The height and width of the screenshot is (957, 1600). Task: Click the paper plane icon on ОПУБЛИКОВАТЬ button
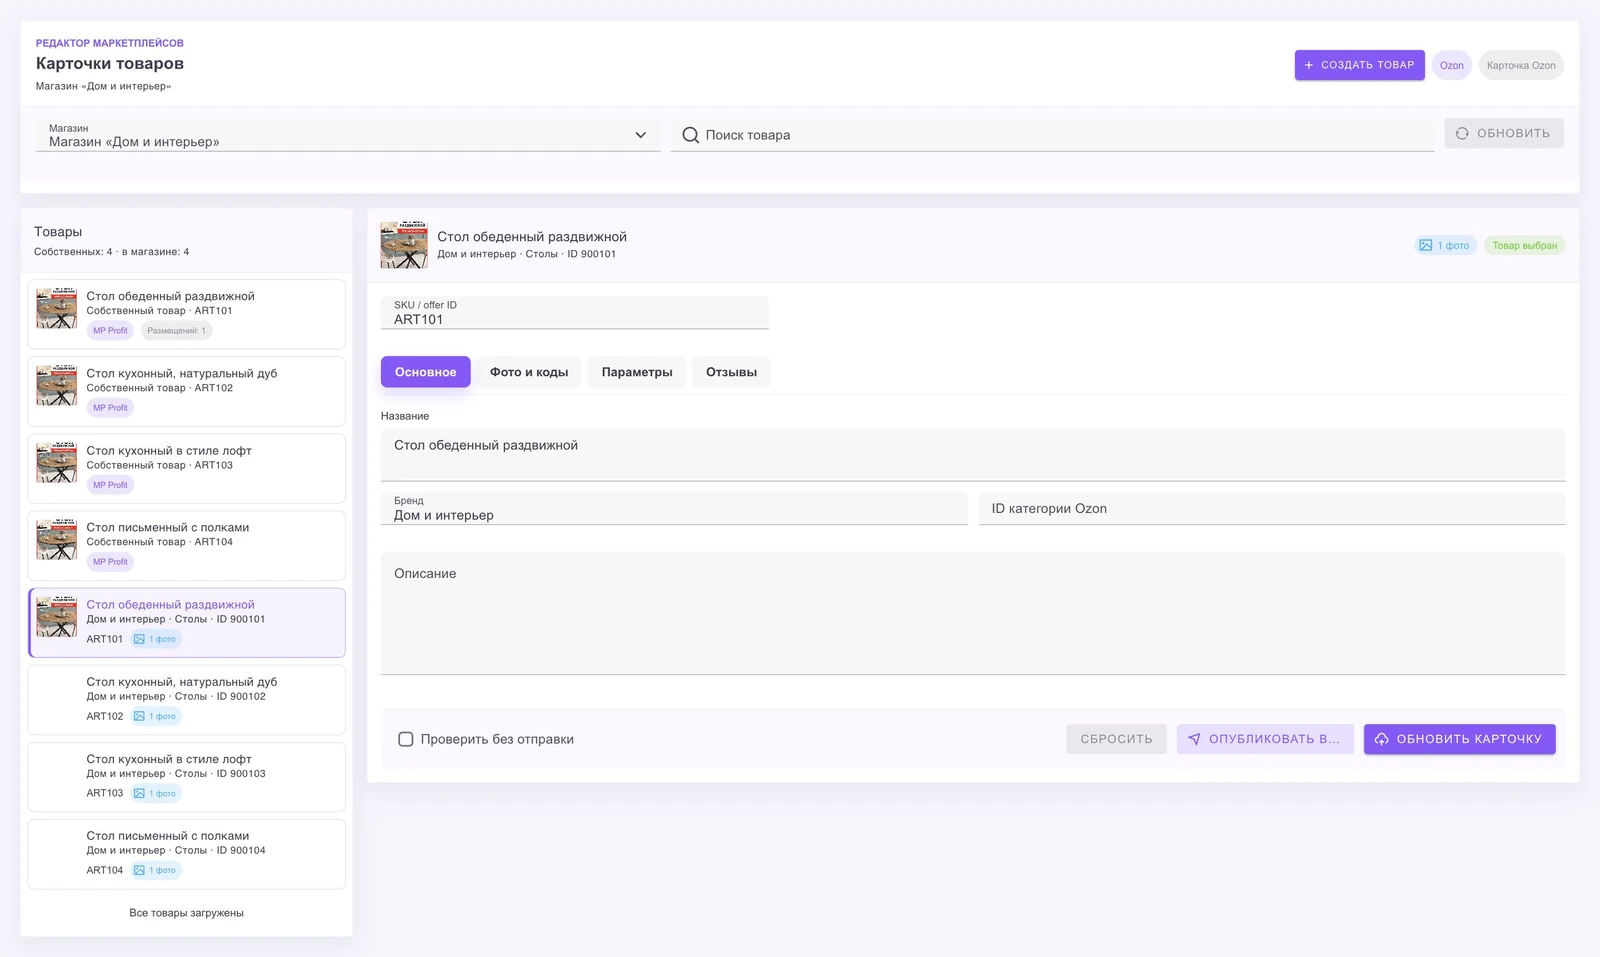tap(1194, 739)
